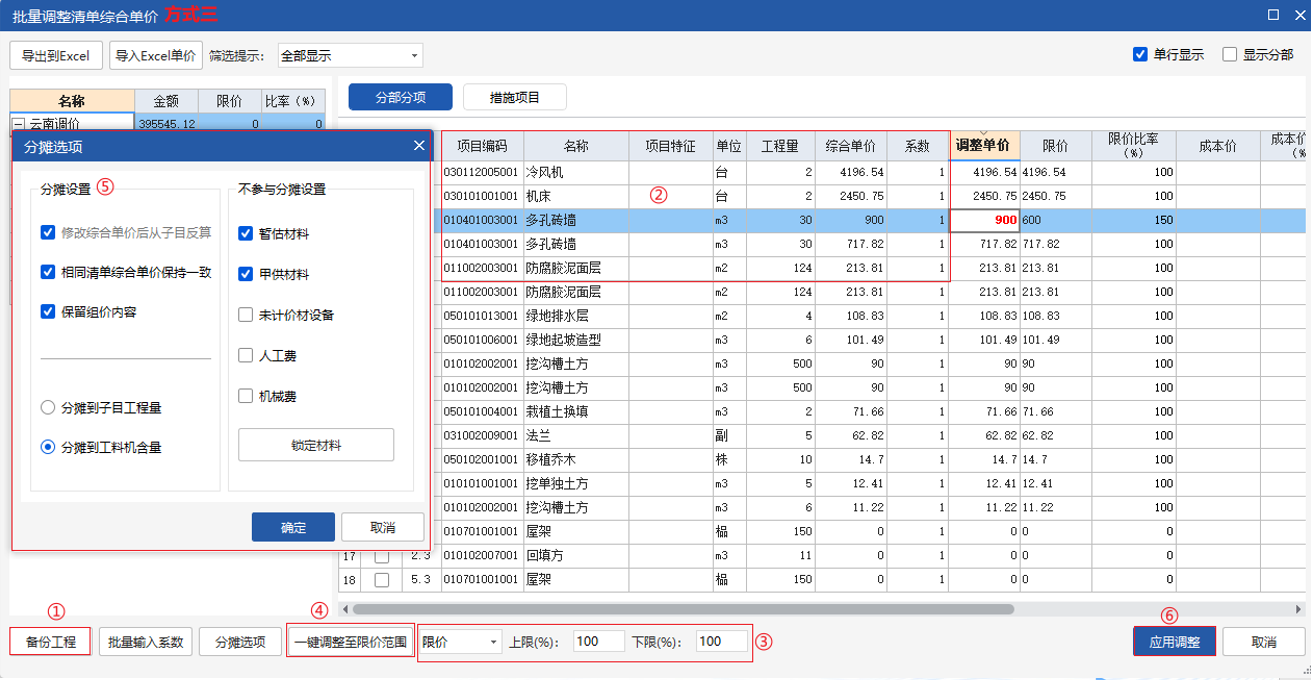The image size is (1311, 680).
Task: Click 调整单价 column header
Action: pos(984,146)
